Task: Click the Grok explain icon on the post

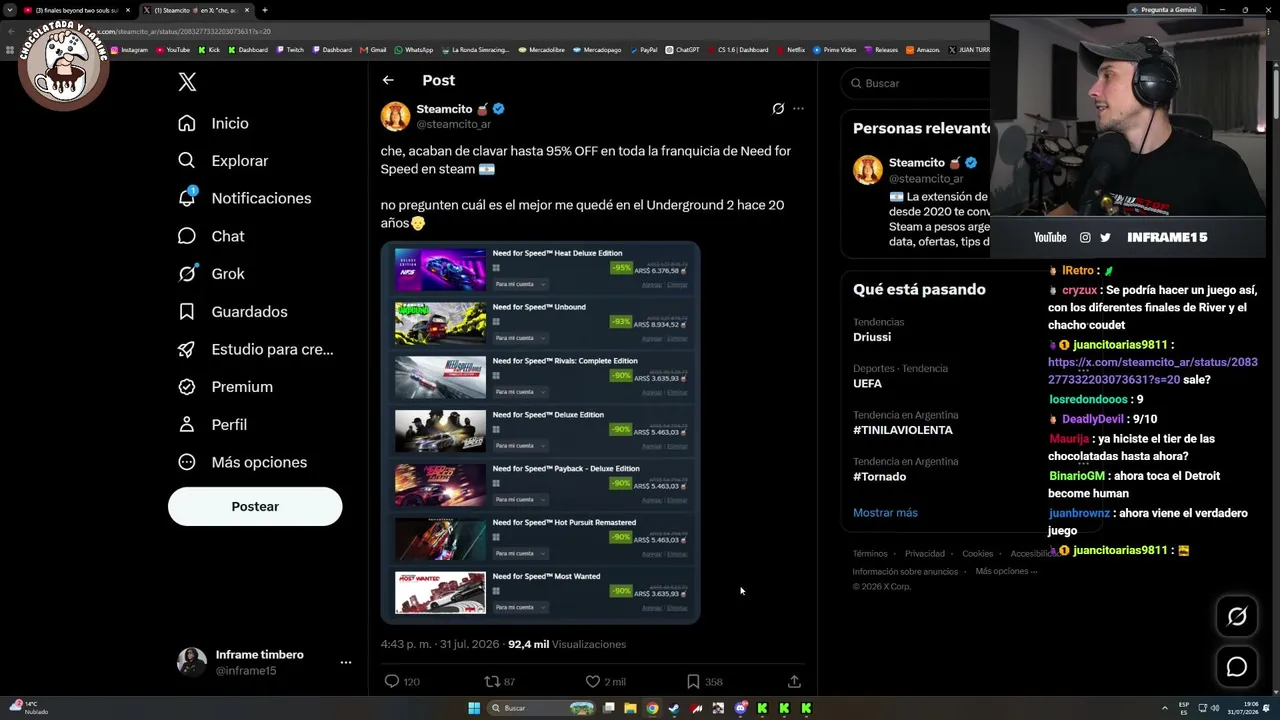Action: [778, 108]
